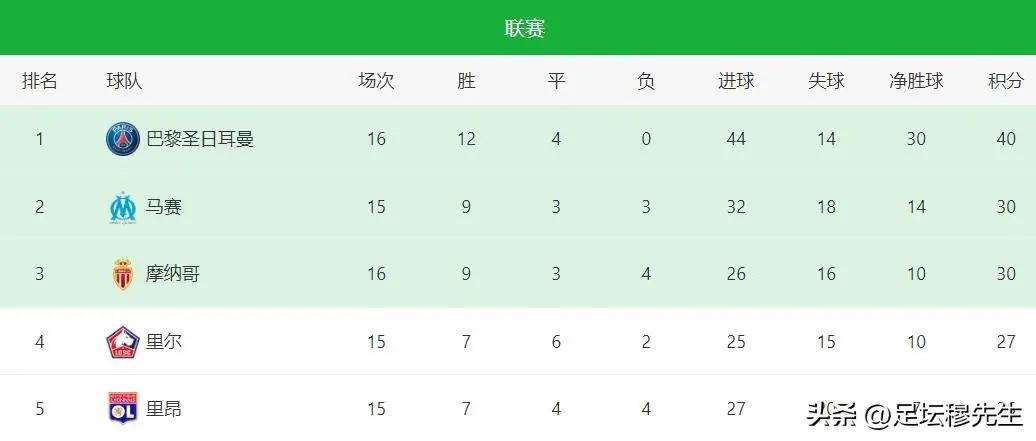Select the 联赛 tab header
This screenshot has width=1036, height=441.
525,28
